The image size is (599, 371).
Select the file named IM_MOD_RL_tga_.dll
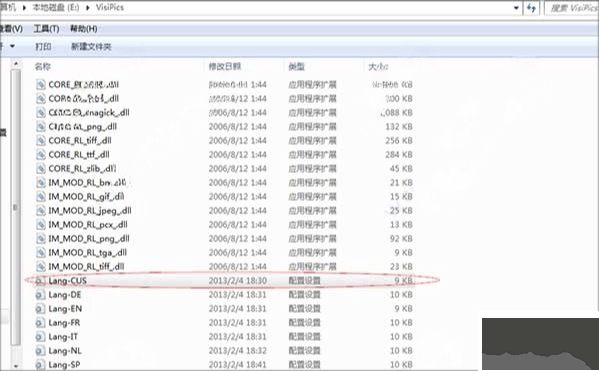(87, 253)
